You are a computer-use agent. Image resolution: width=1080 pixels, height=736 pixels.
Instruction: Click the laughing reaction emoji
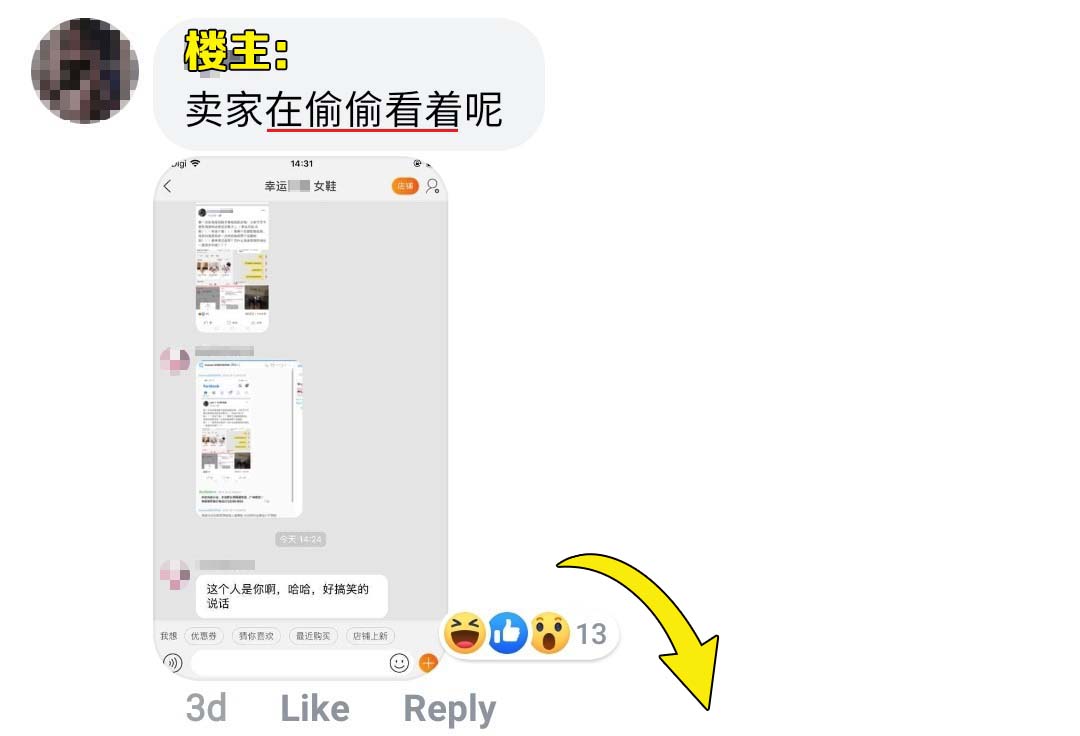coord(465,633)
